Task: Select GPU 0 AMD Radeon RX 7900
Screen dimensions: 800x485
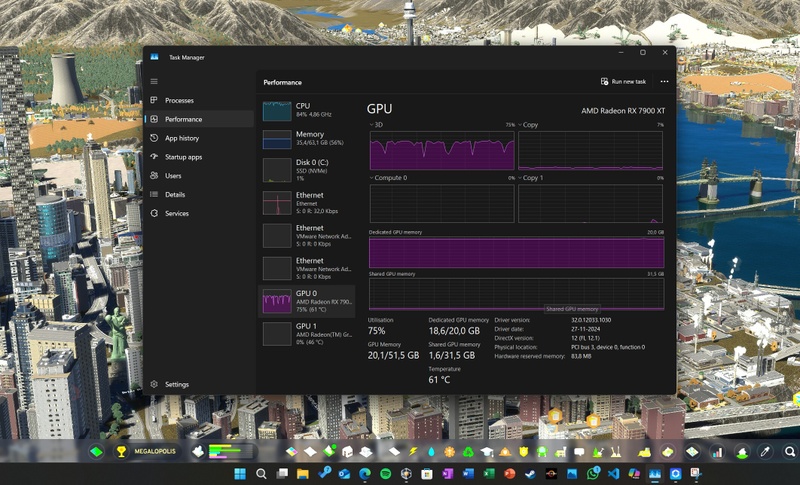Action: click(307, 301)
